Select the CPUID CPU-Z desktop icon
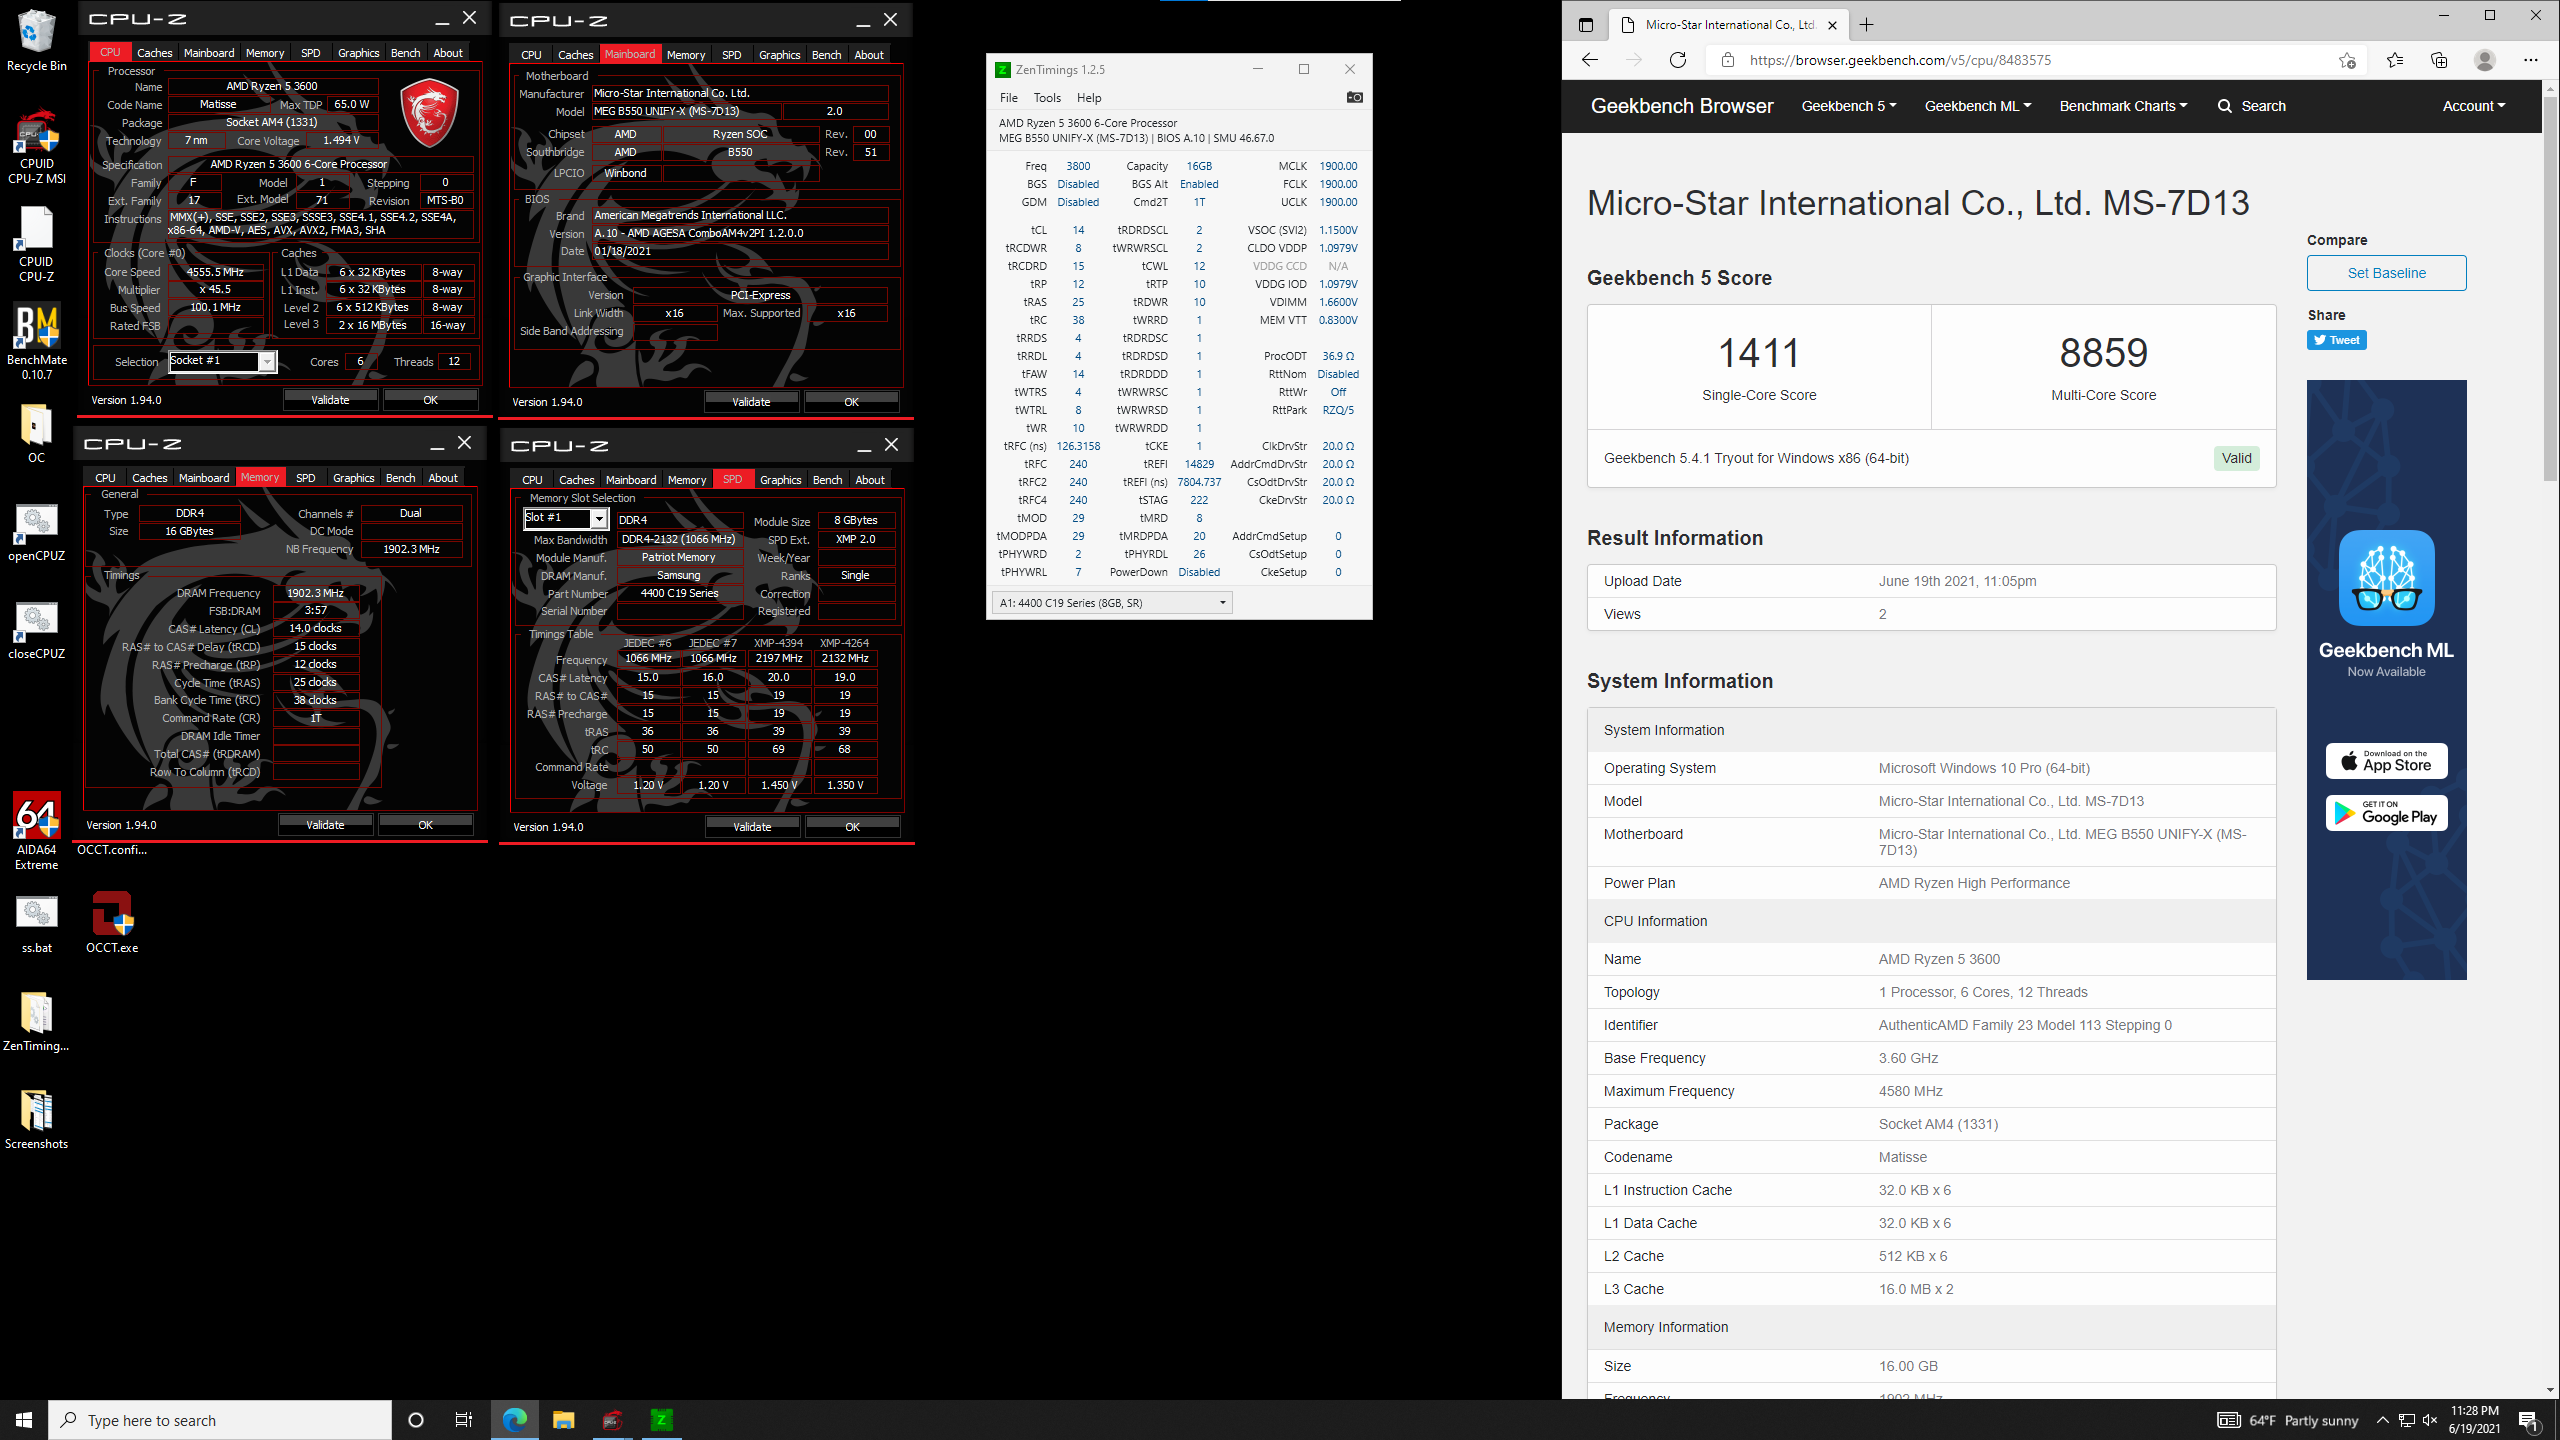This screenshot has width=2560, height=1440. coord(36,245)
